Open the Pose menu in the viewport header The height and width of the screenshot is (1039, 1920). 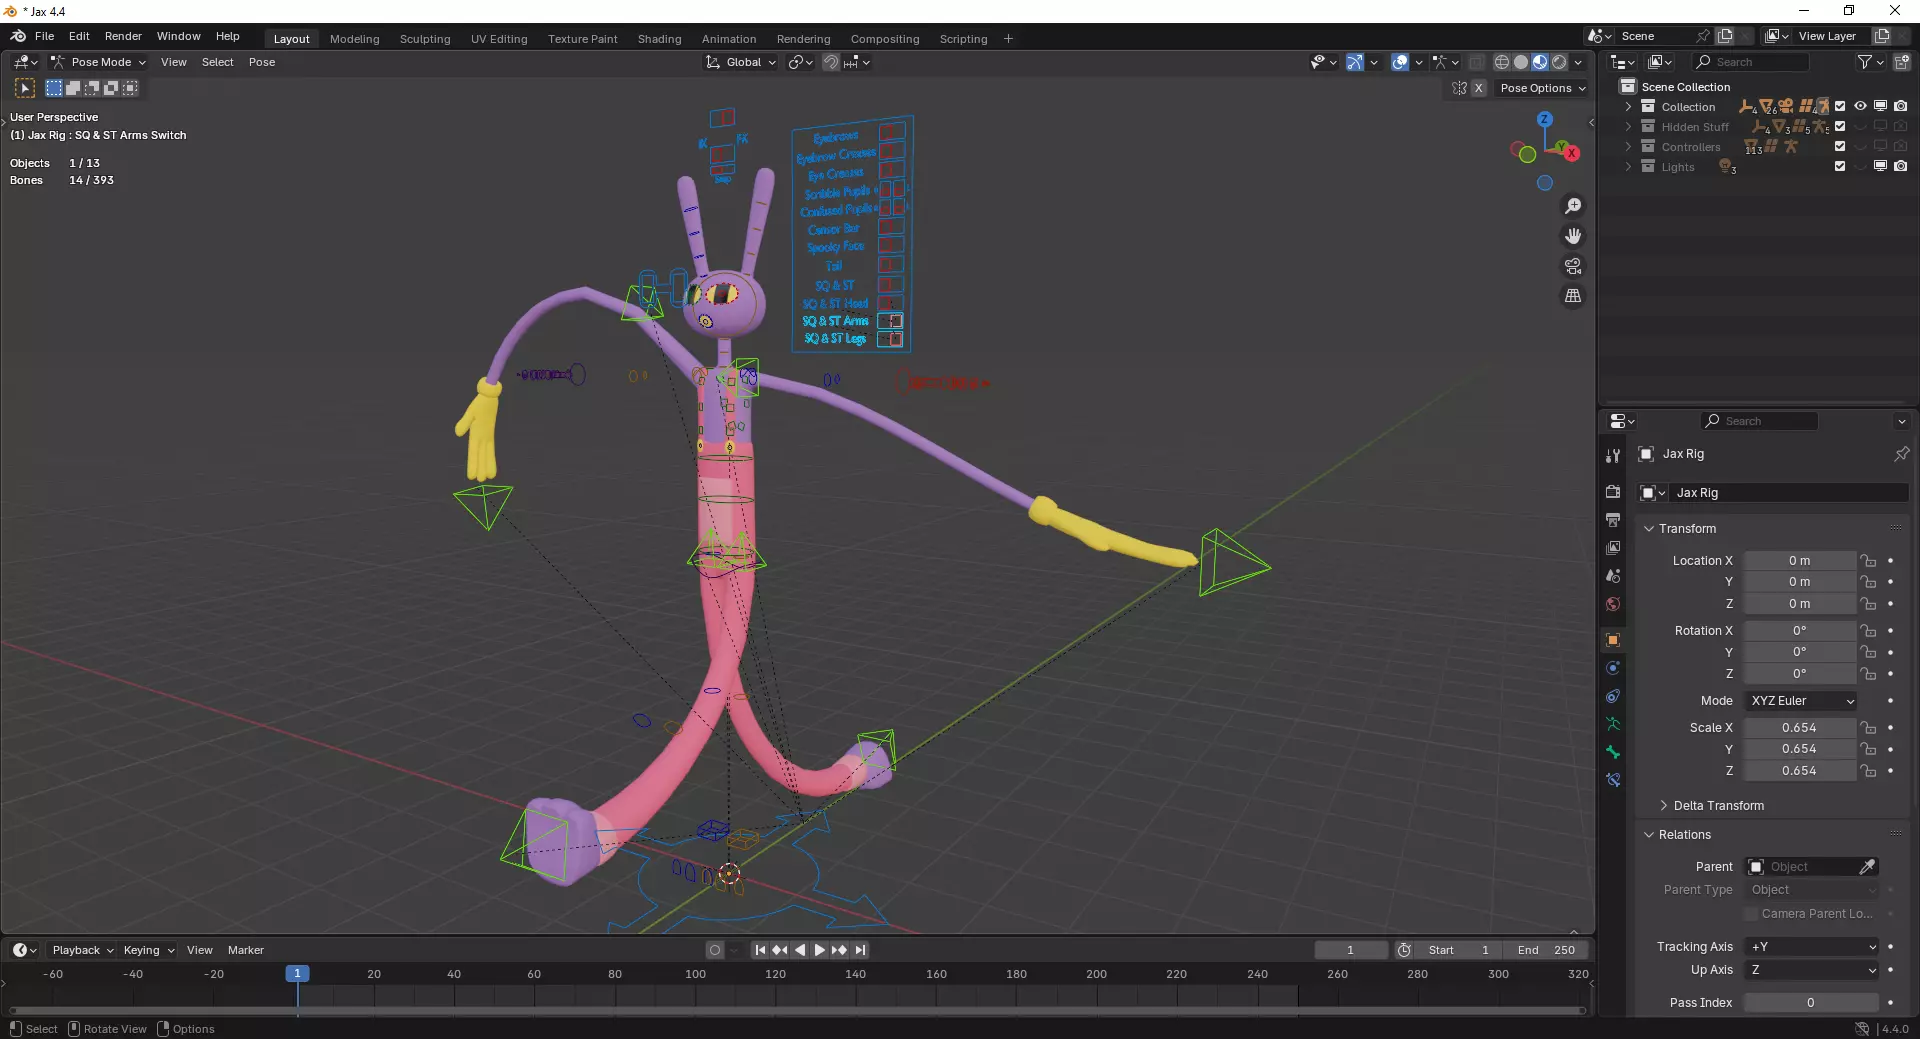pyautogui.click(x=262, y=62)
